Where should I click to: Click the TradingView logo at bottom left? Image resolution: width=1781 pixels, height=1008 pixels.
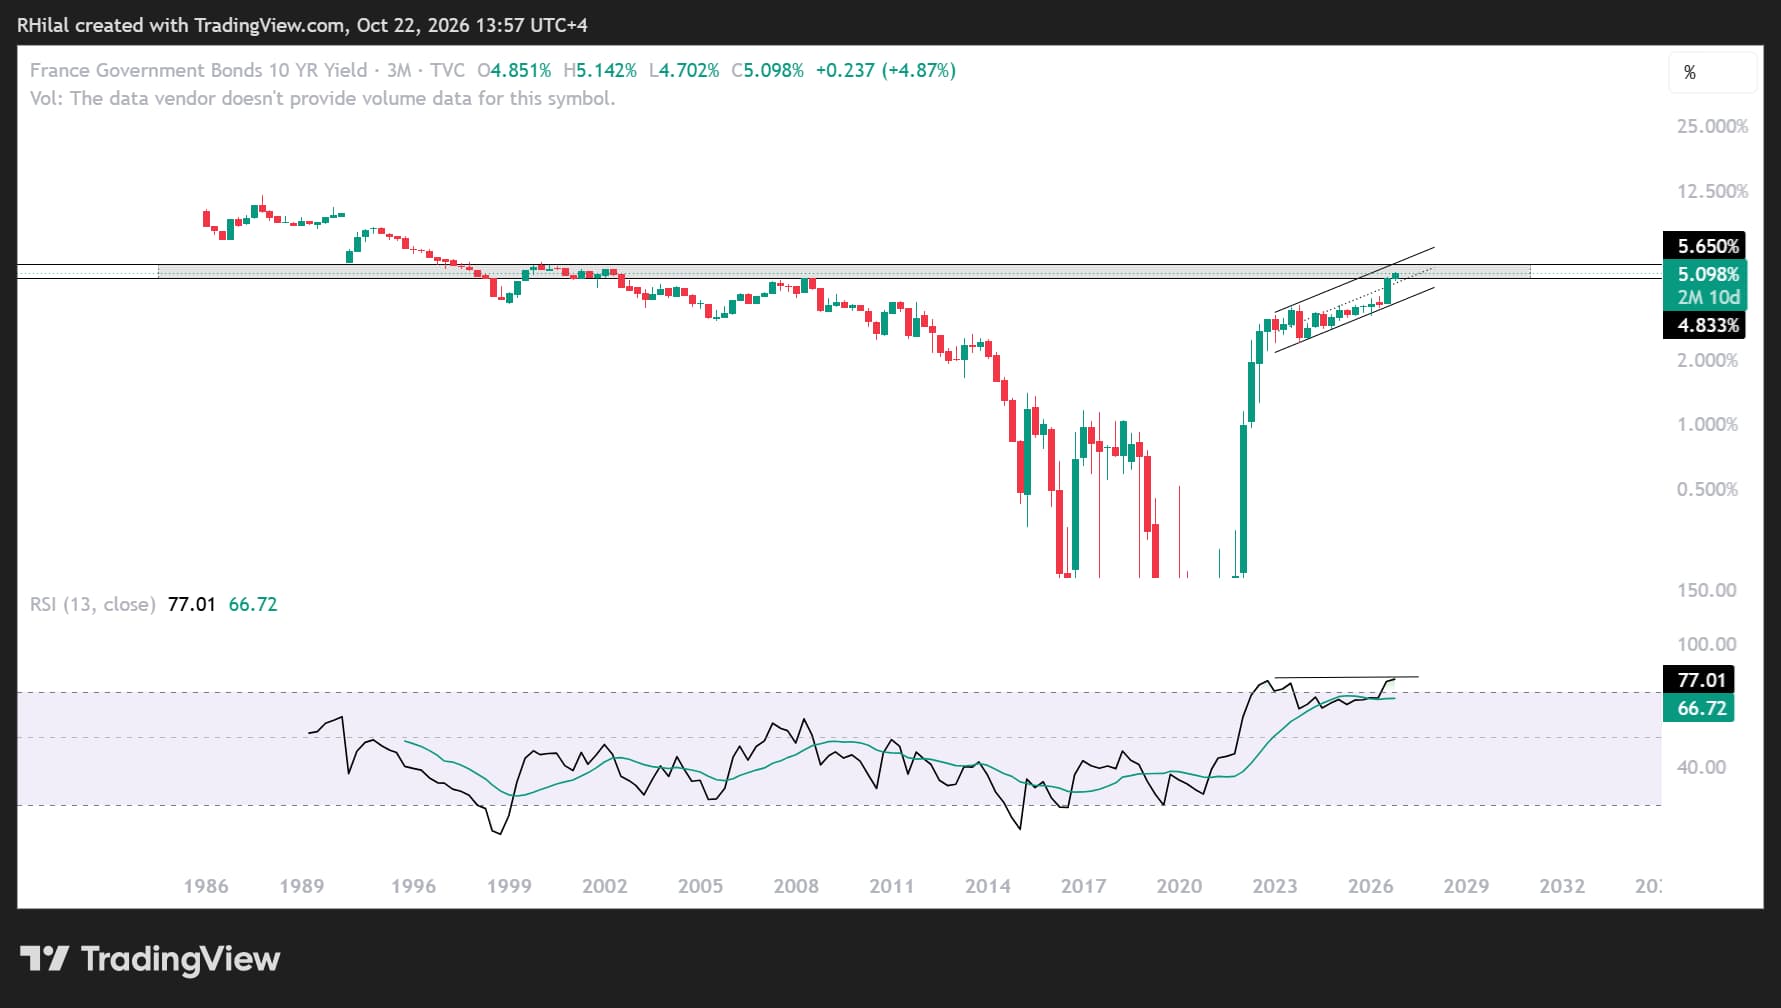coord(150,959)
